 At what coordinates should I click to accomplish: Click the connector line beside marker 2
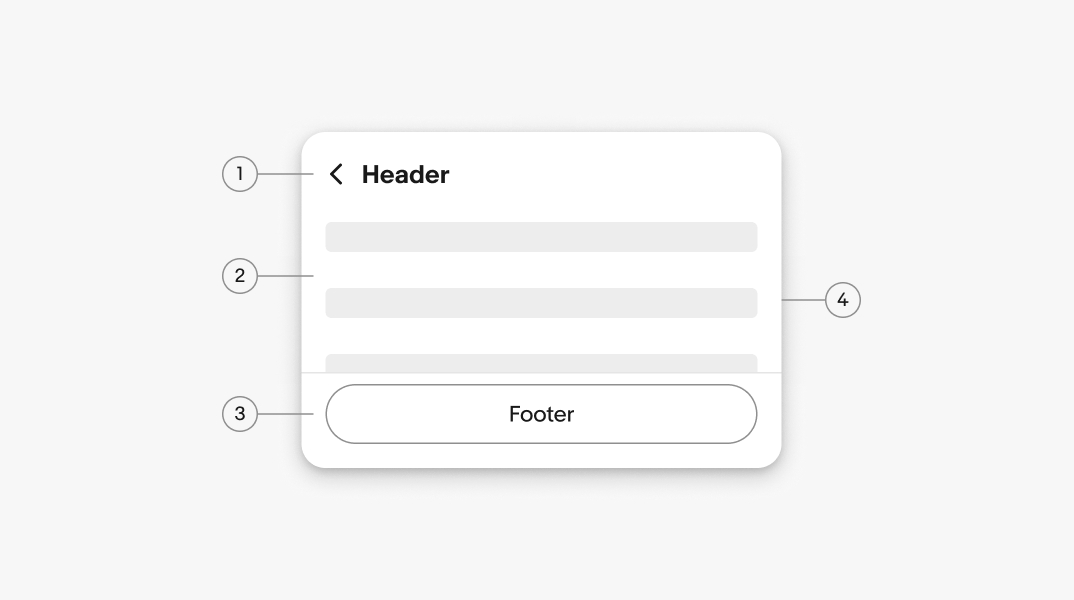(x=286, y=275)
